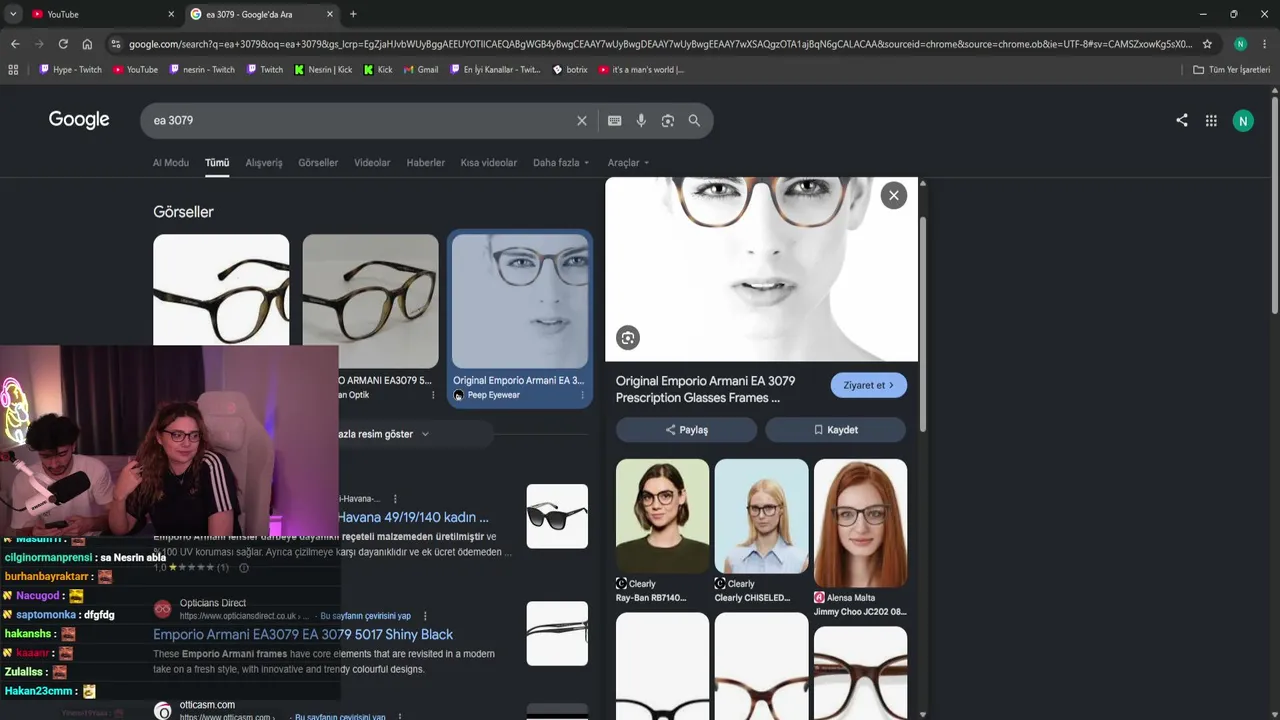Screen dimensions: 1280x720
Task: Open the 'it's a man's world' bookmark
Action: pos(641,70)
